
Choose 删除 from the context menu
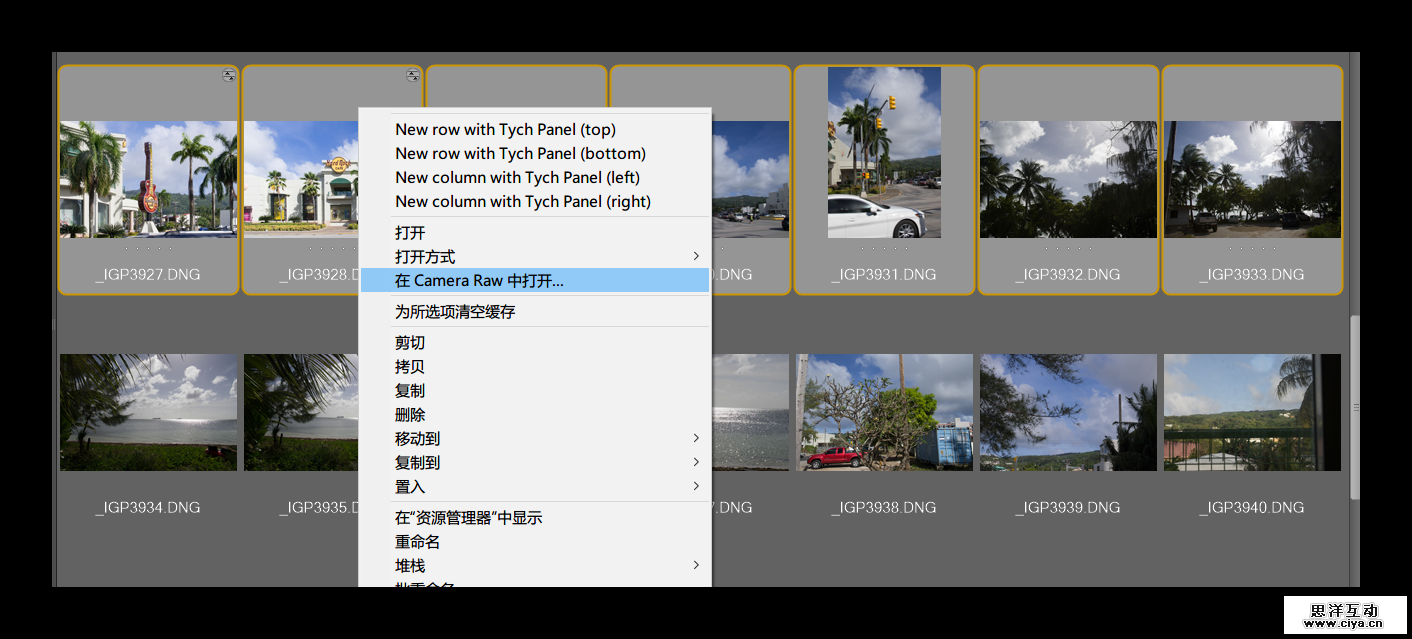[x=410, y=415]
